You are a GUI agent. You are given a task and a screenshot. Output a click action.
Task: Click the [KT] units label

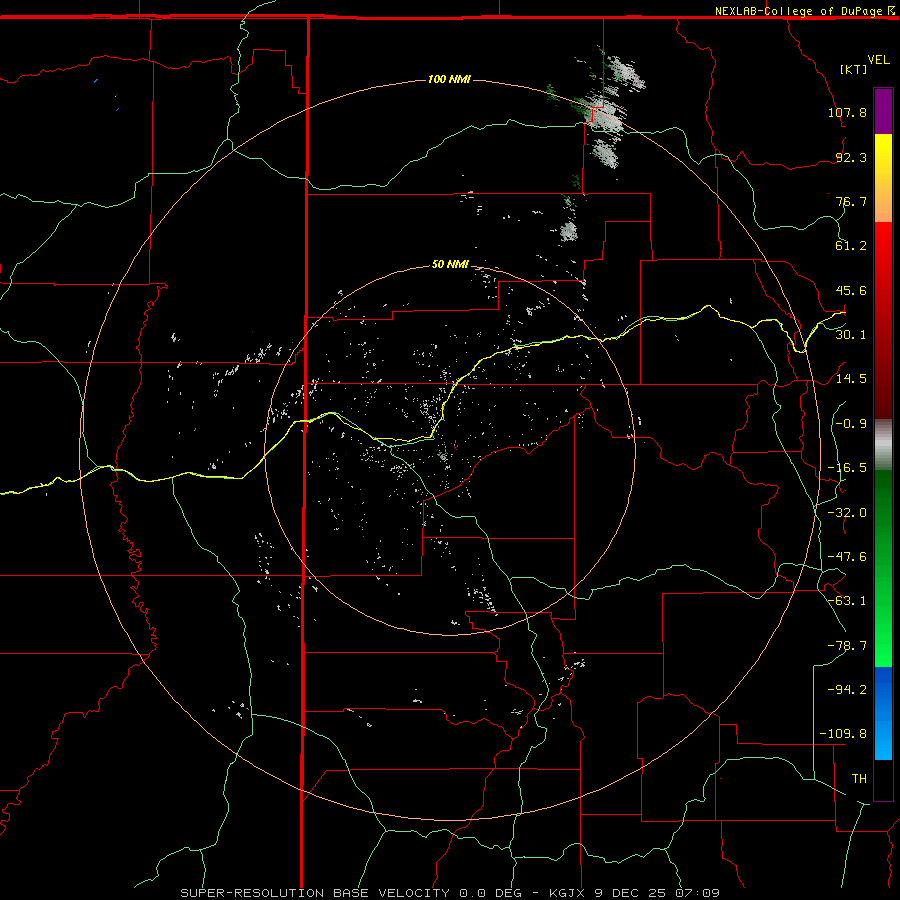click(x=853, y=69)
